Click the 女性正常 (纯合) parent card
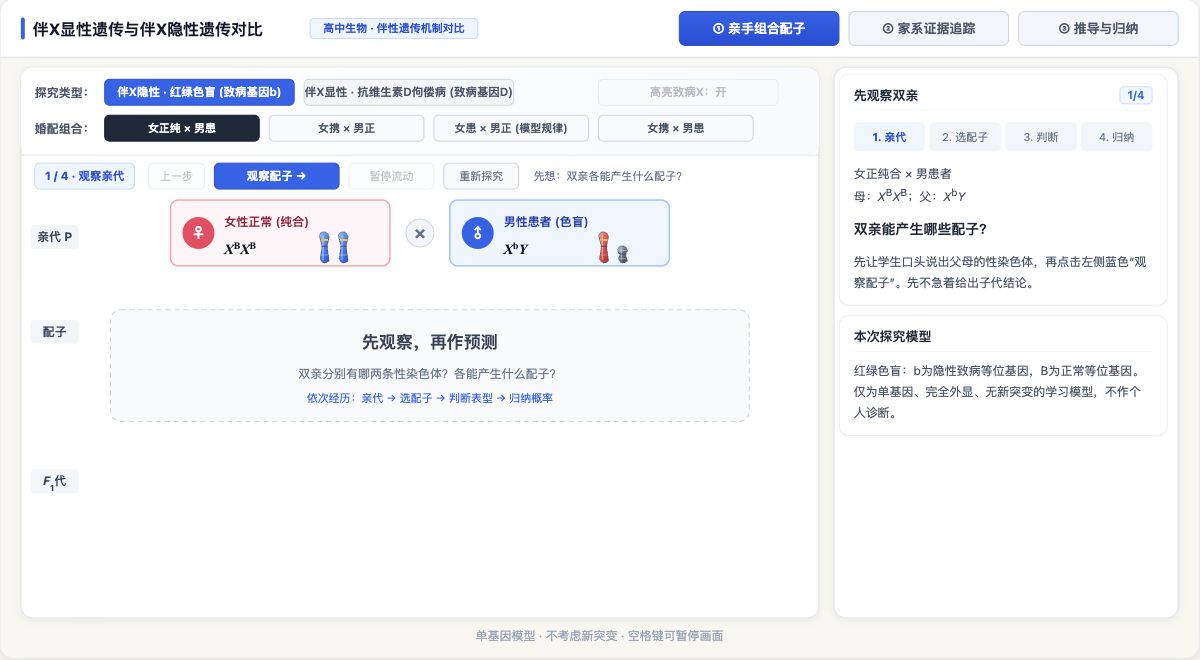 [x=280, y=233]
